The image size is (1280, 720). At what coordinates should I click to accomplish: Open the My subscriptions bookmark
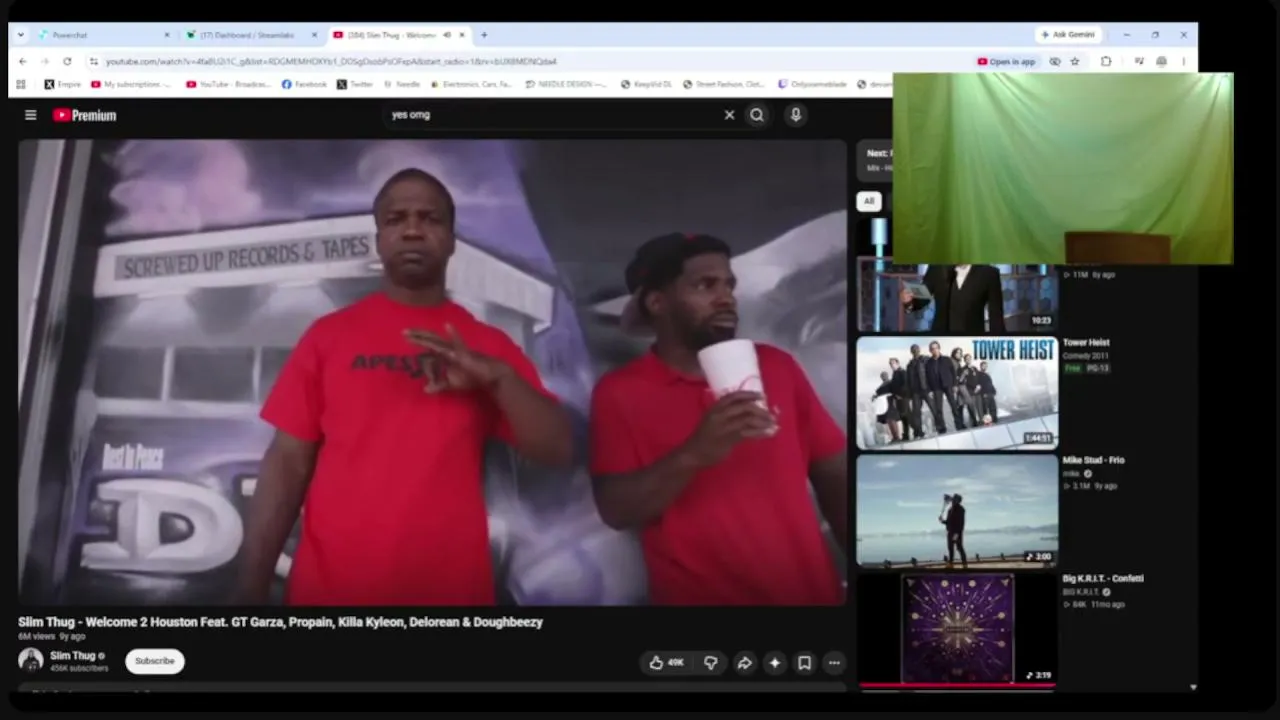[130, 85]
